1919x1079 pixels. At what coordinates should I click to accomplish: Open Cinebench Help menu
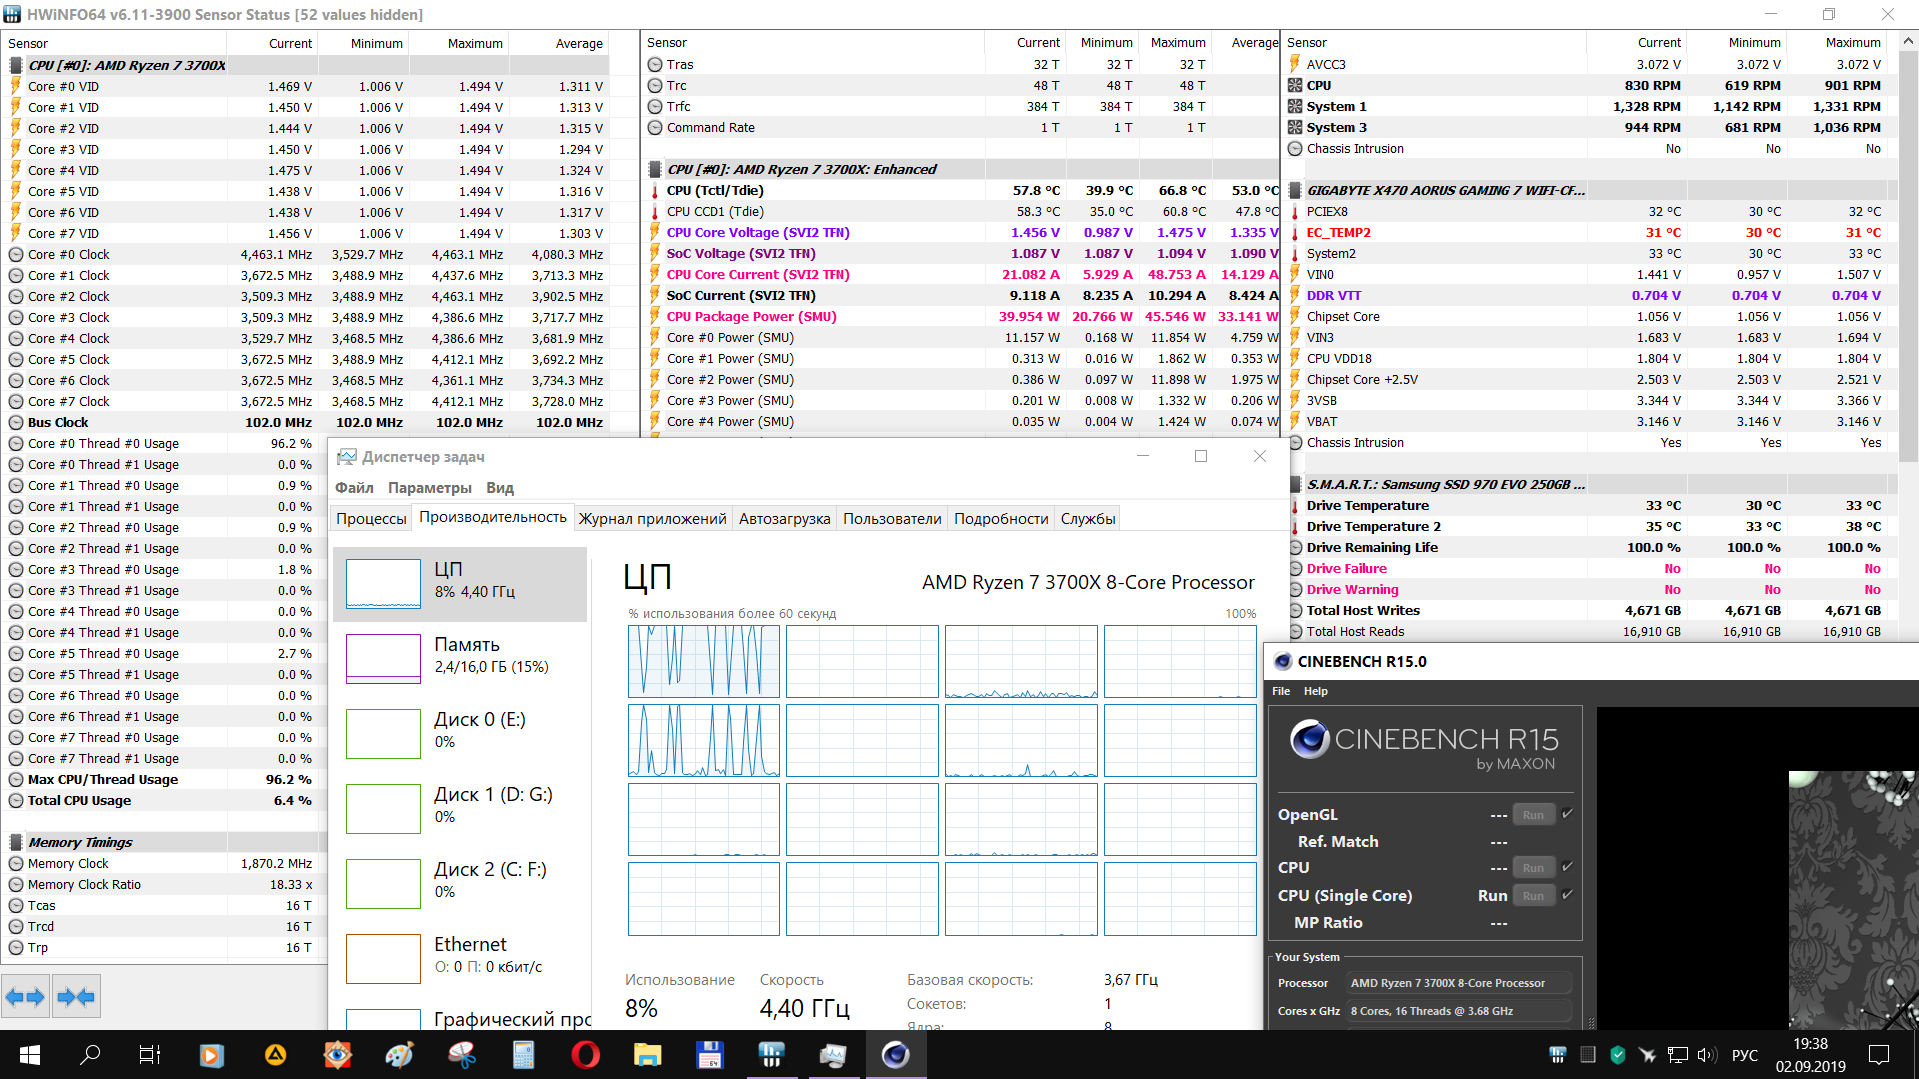coord(1315,691)
